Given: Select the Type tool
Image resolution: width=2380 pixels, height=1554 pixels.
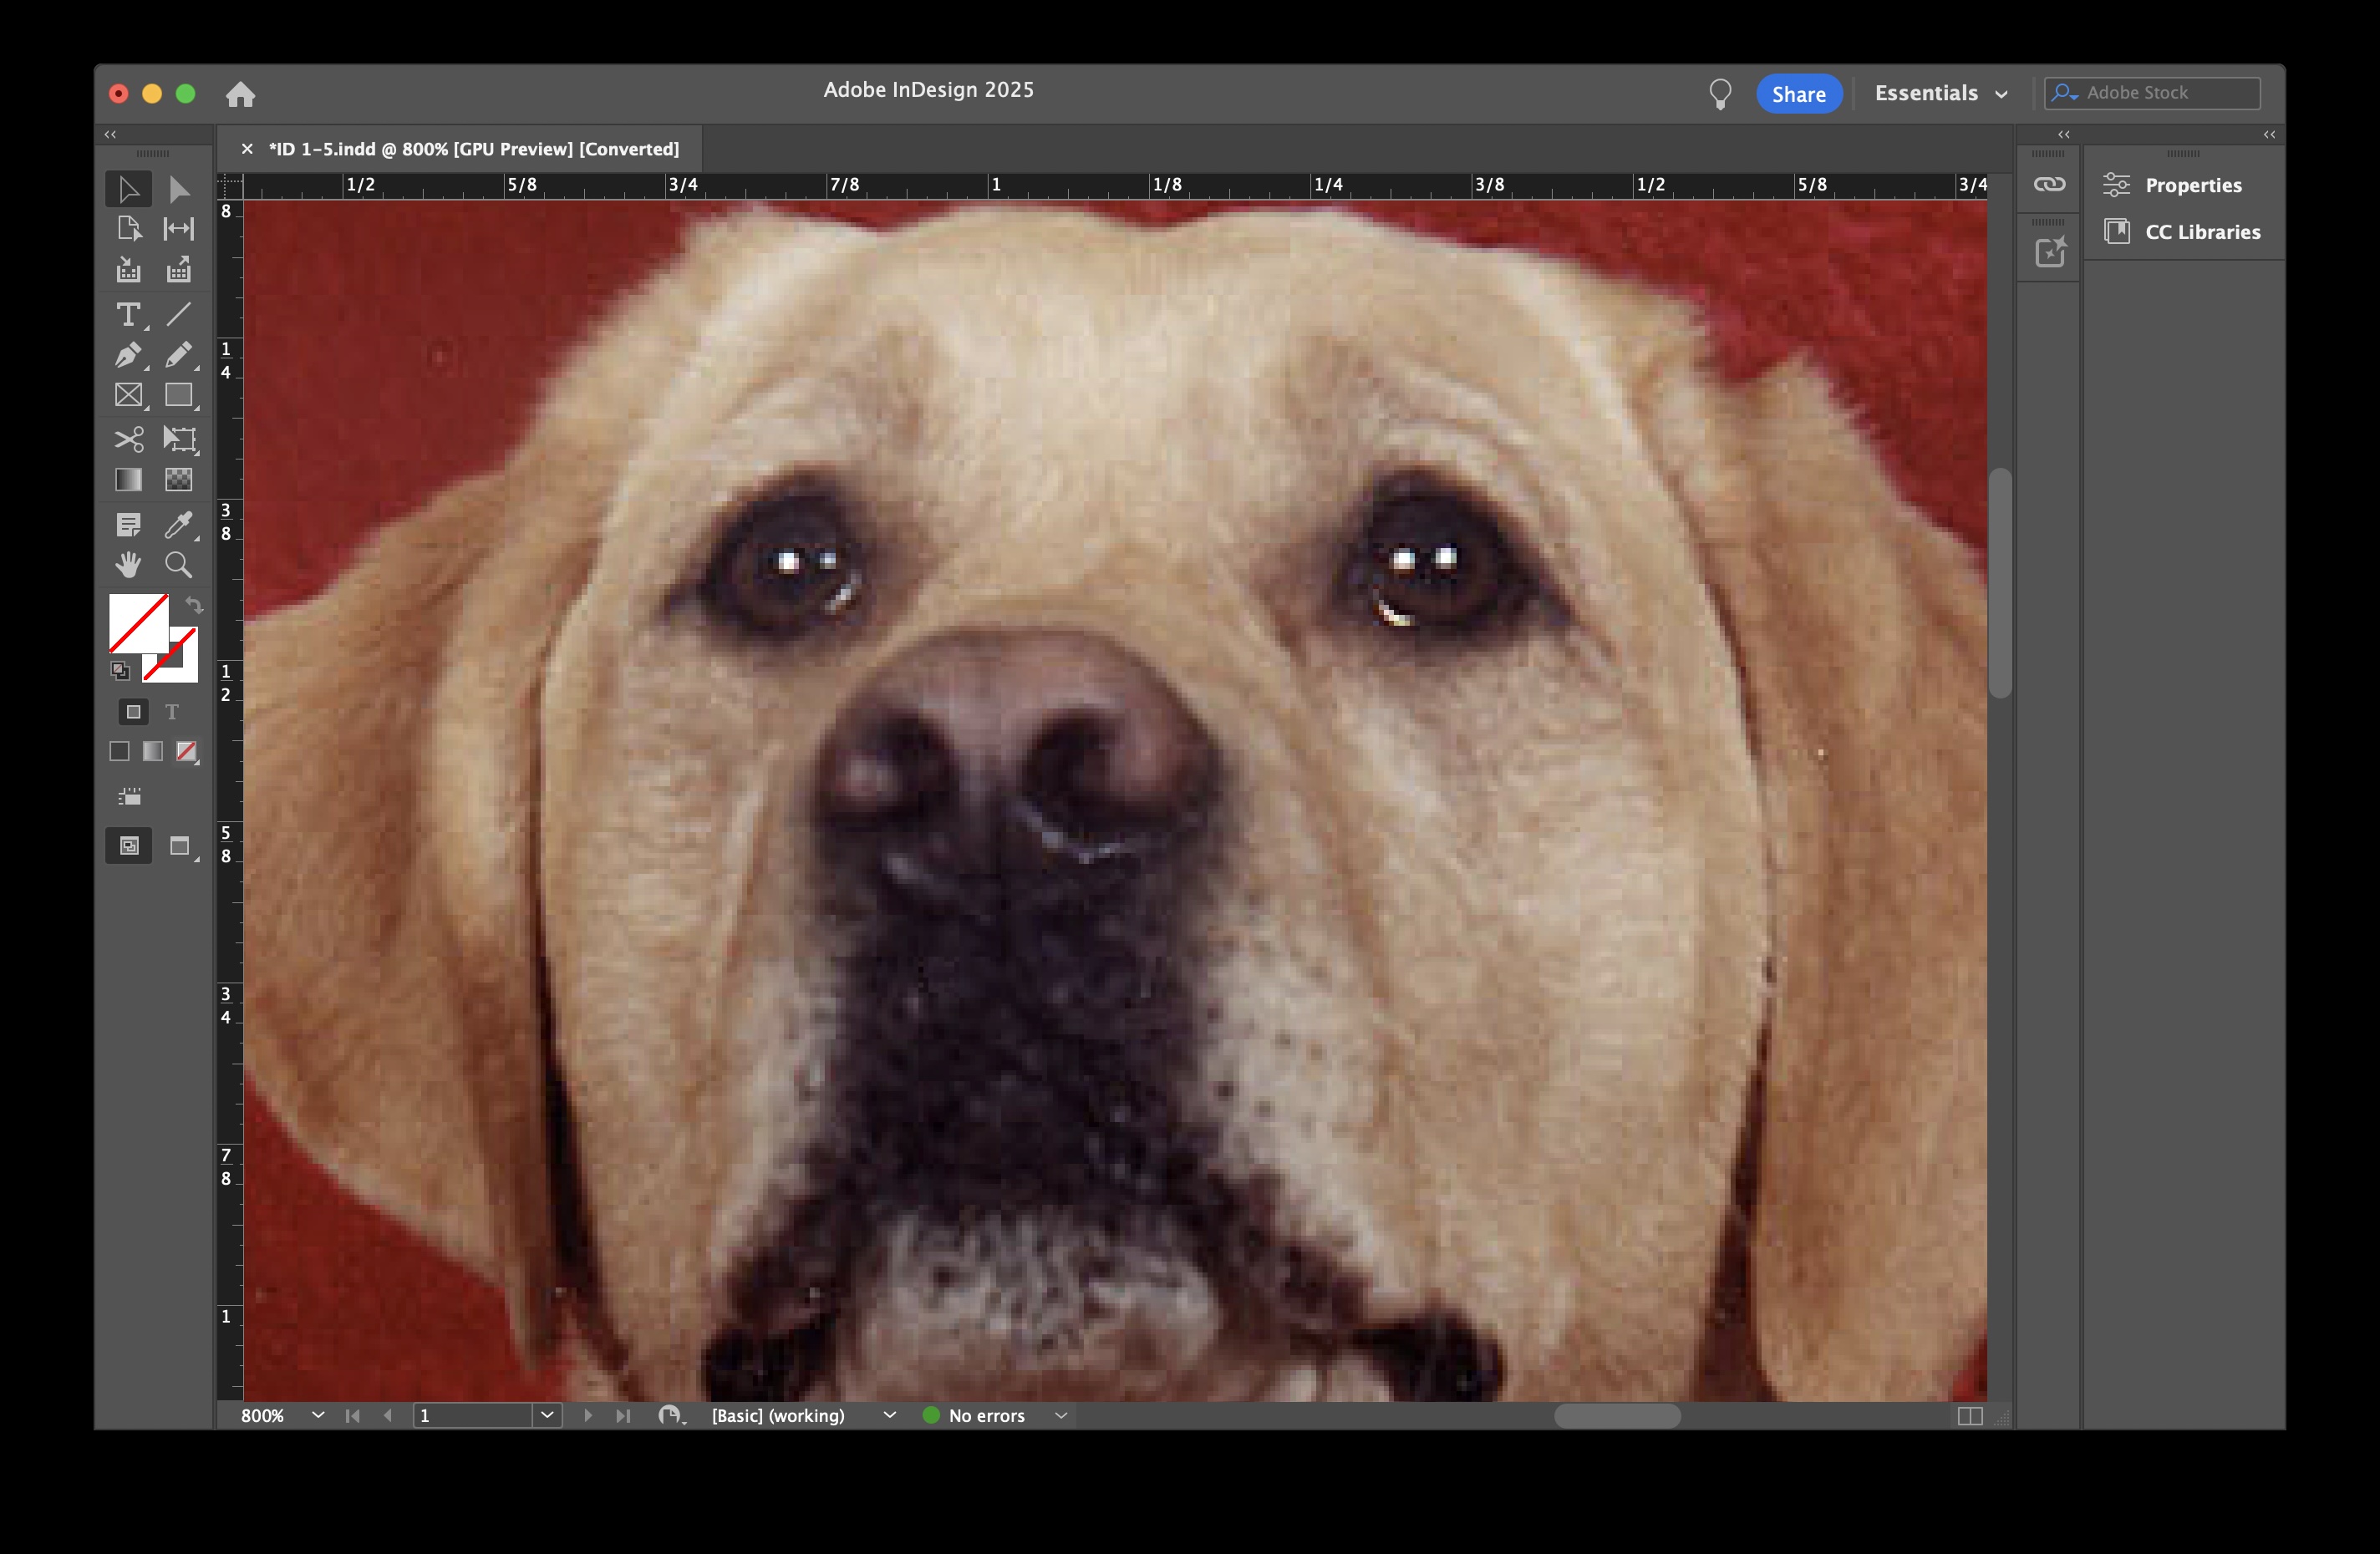Looking at the screenshot, I should click(x=128, y=315).
